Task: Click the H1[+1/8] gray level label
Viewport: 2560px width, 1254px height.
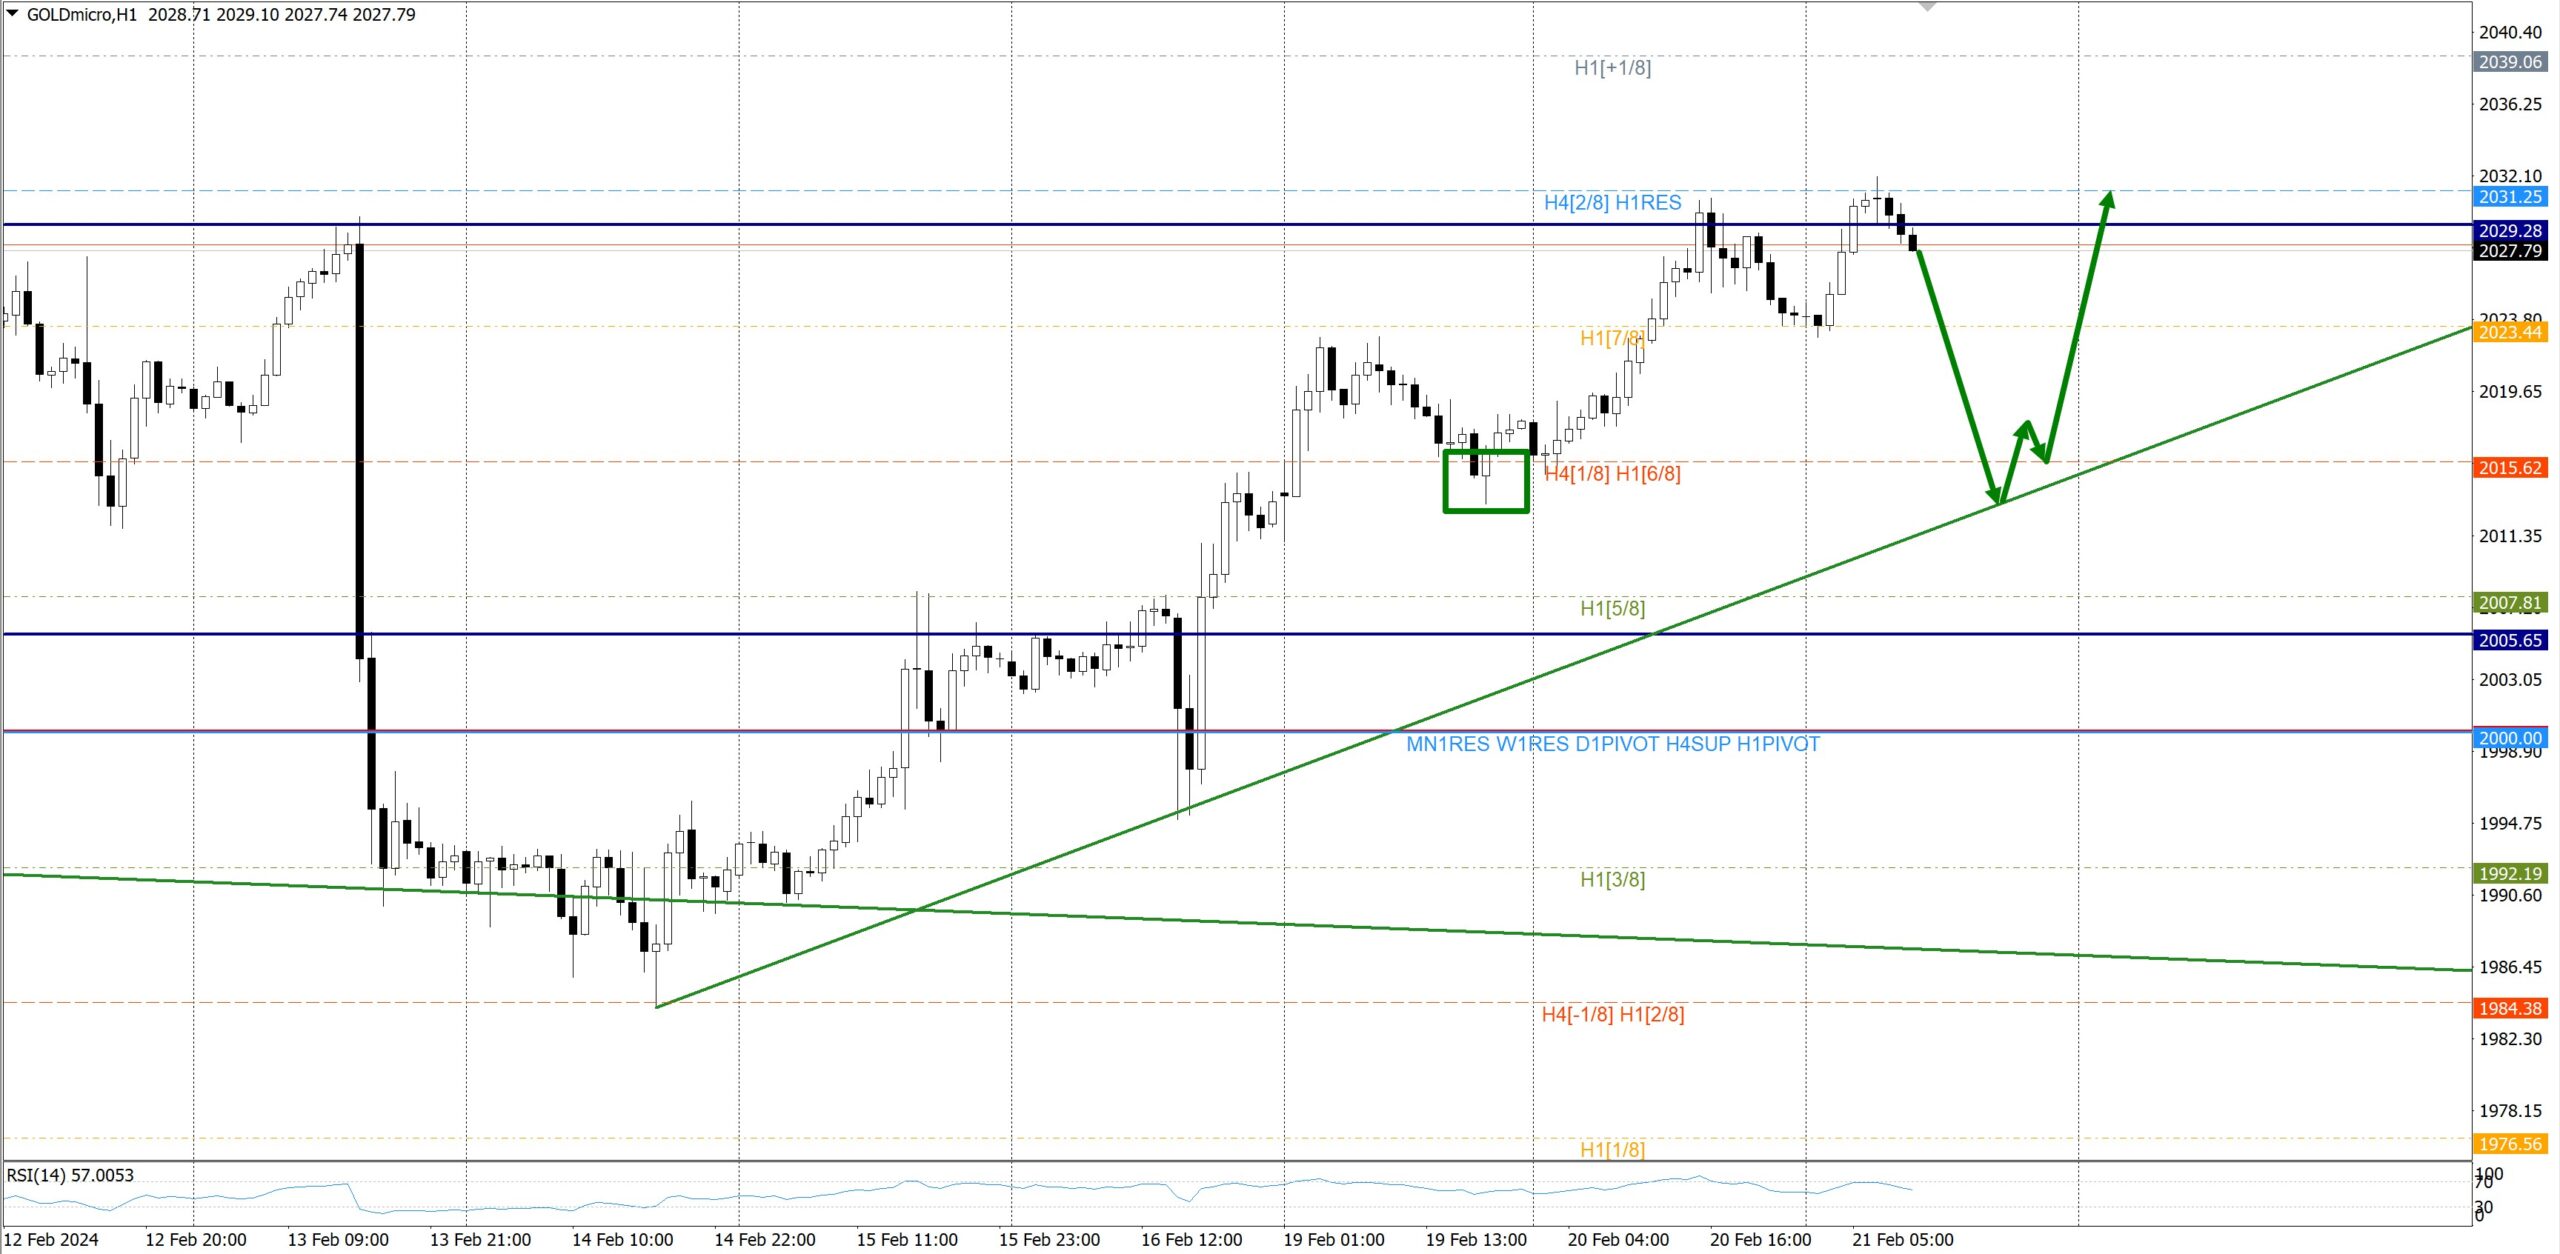Action: [x=1612, y=68]
